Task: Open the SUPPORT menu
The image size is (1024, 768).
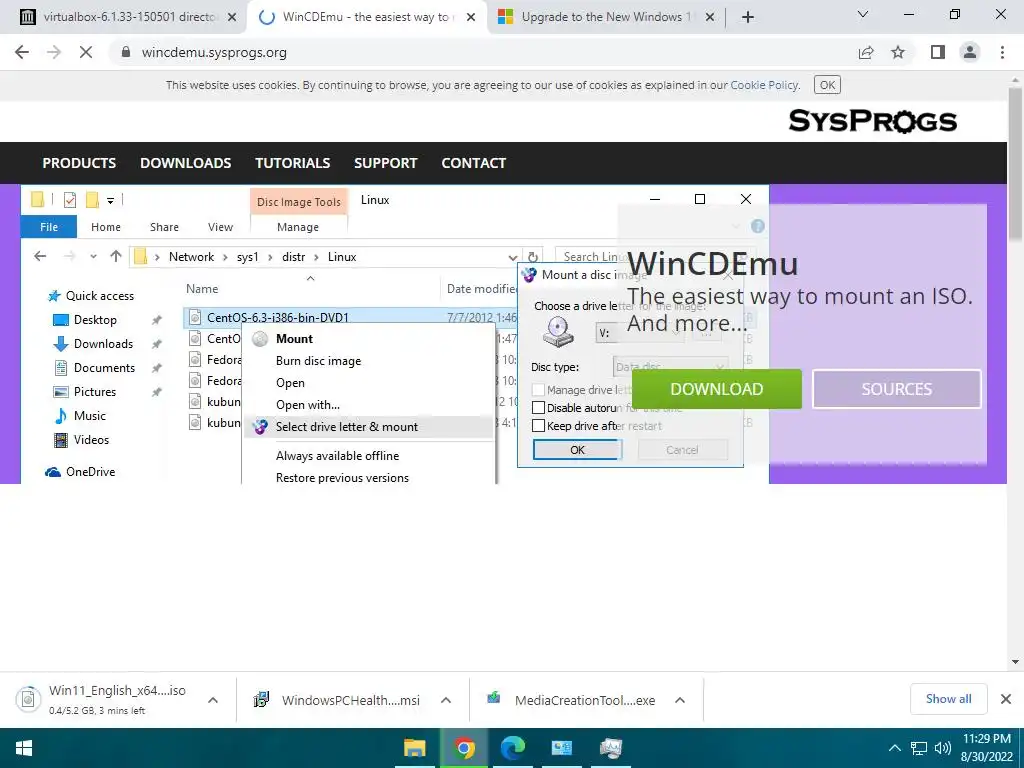Action: click(x=385, y=163)
